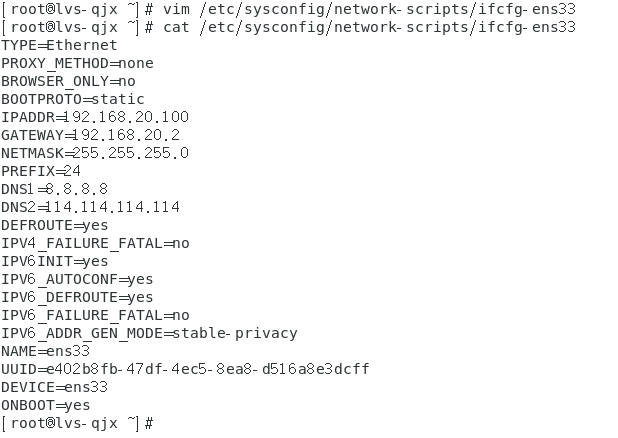Select the PROXY_METHOD=none line
618x438 pixels.
pos(77,63)
